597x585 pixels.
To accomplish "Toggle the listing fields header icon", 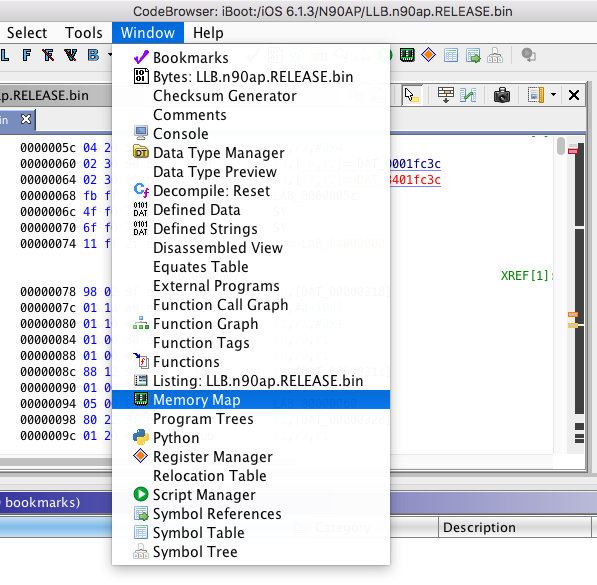I will point(445,95).
